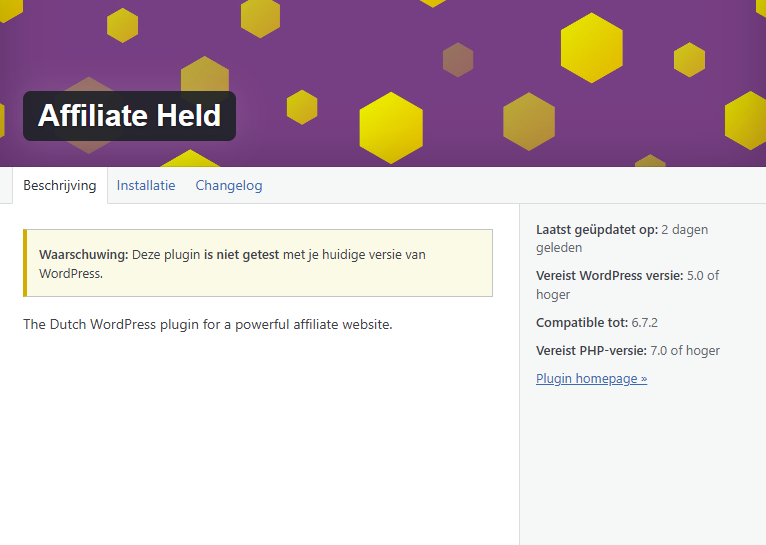Click the yellow left border of the warning
Viewport: 766px width, 545px height.
[25, 263]
